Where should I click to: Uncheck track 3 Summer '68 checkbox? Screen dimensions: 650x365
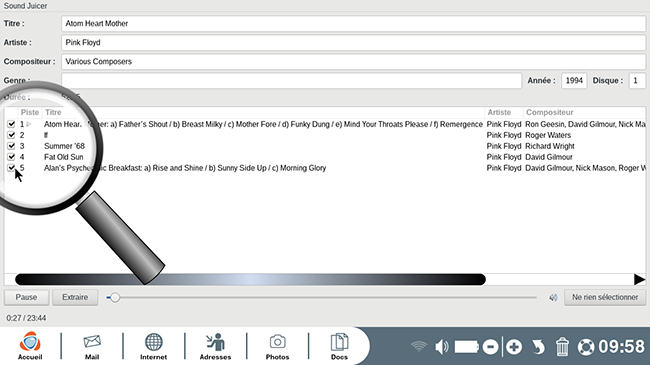[11, 146]
